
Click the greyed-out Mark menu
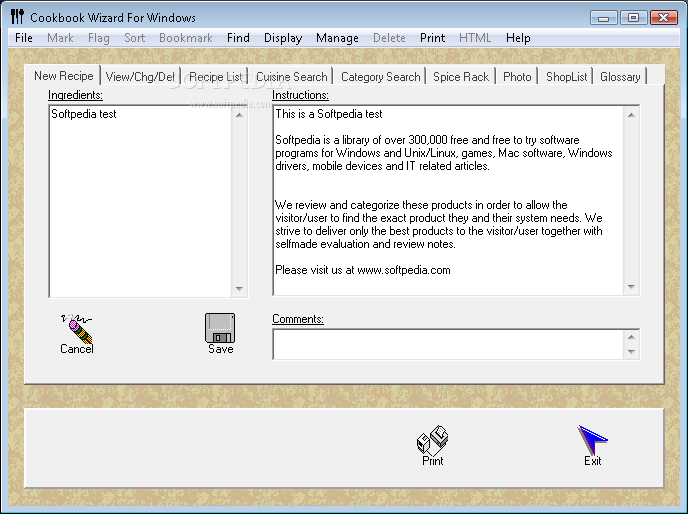[x=60, y=38]
